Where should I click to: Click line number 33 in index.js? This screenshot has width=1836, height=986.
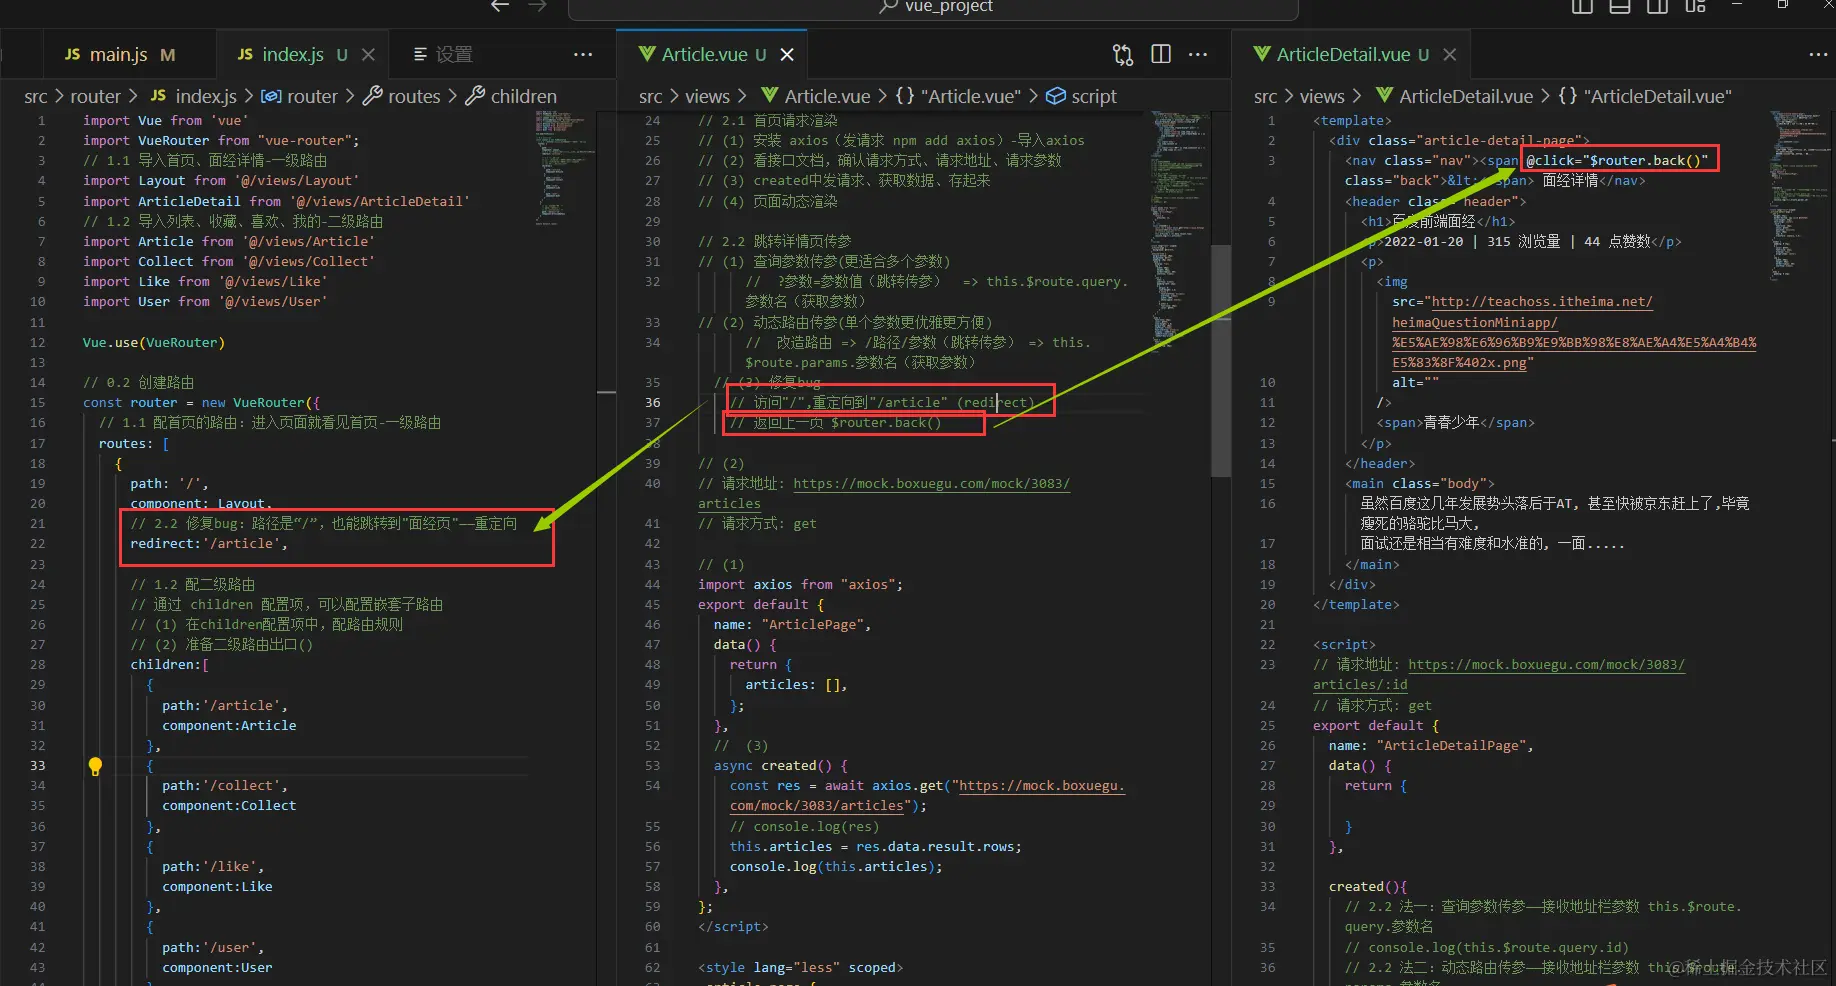(x=37, y=766)
